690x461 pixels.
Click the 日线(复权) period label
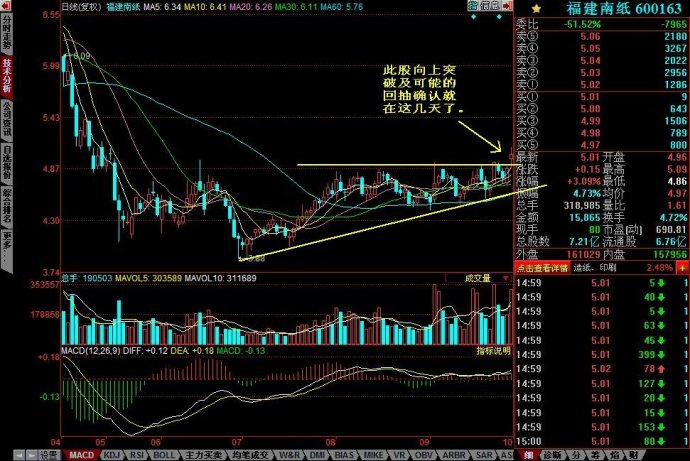pos(81,7)
